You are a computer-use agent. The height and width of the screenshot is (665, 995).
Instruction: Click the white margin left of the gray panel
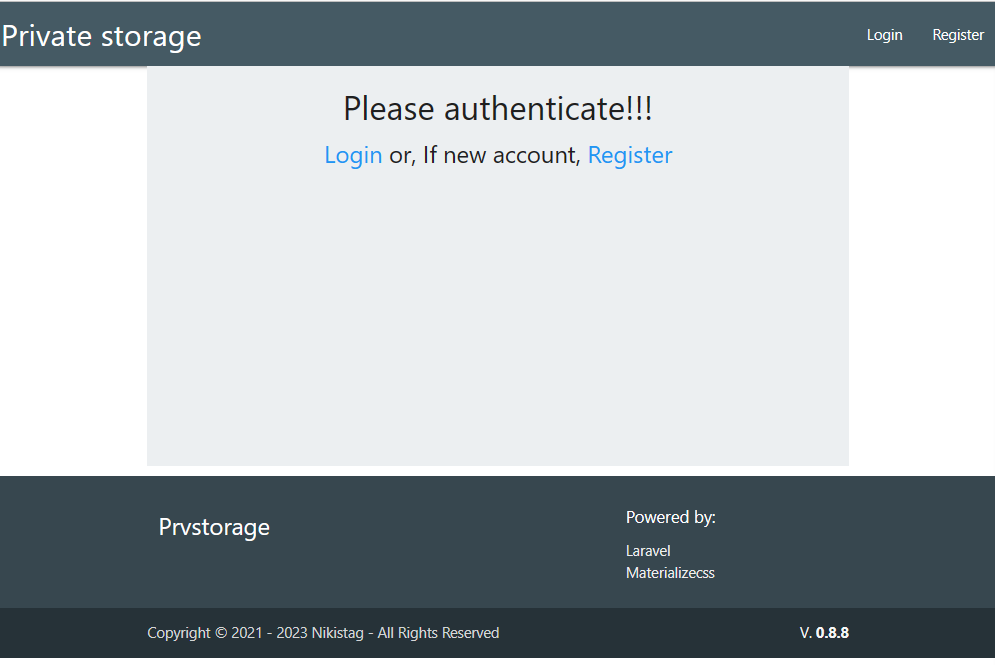point(72,270)
